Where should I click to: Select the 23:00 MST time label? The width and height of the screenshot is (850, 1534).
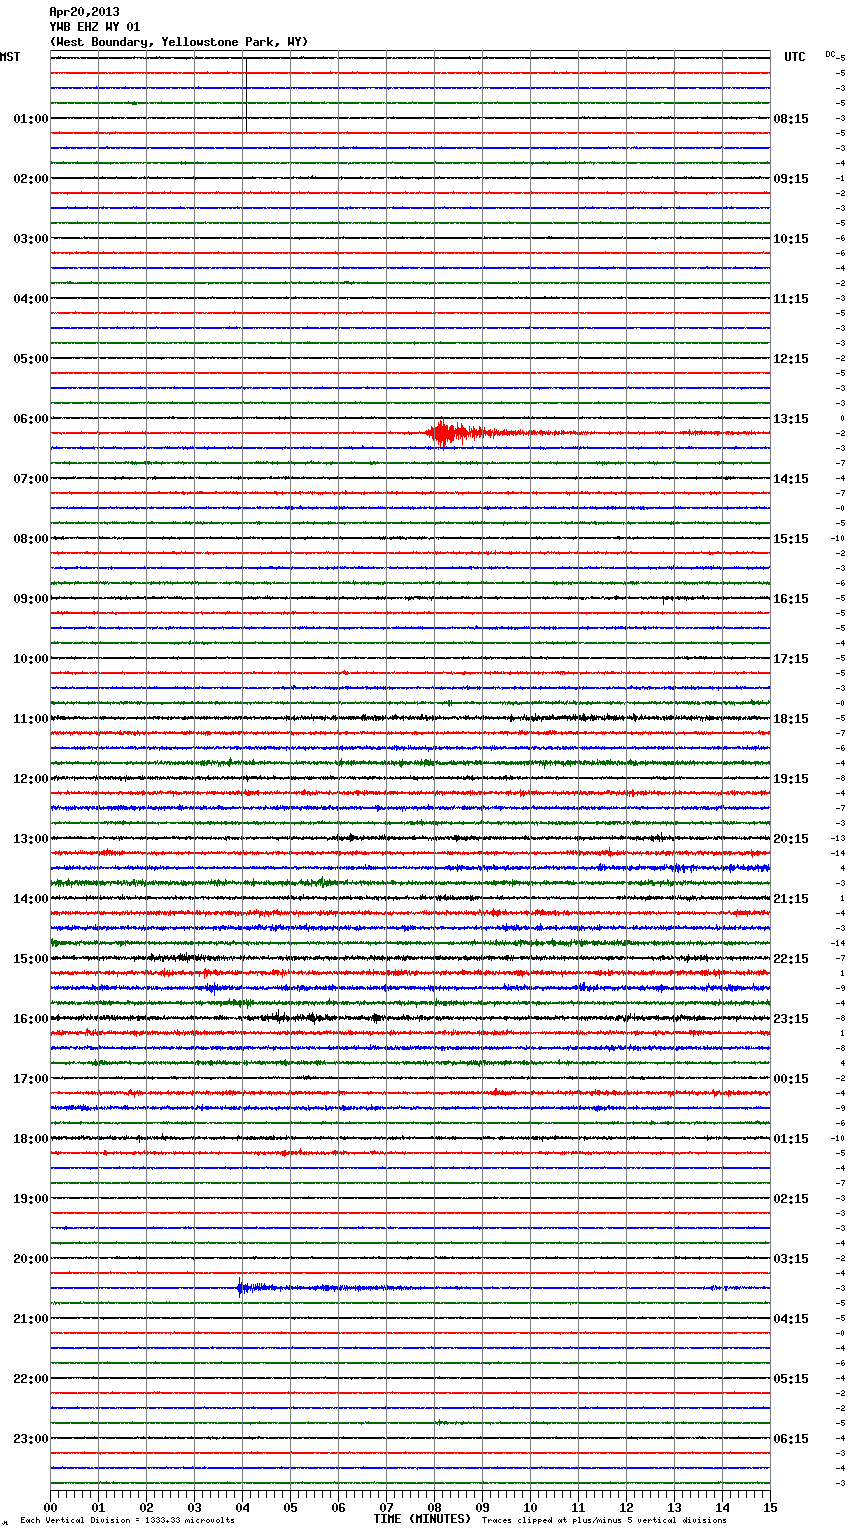pos(30,1439)
